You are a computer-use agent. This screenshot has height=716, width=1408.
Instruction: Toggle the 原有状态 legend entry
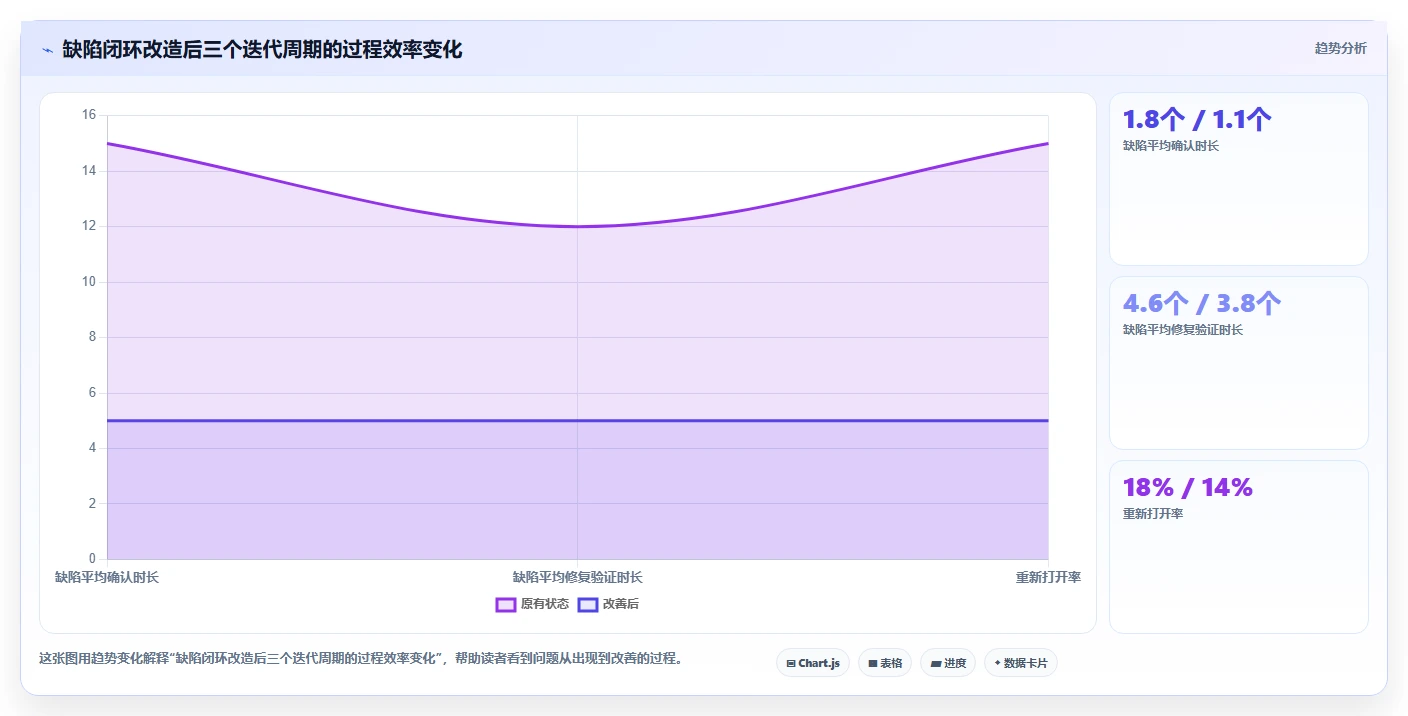tap(532, 604)
